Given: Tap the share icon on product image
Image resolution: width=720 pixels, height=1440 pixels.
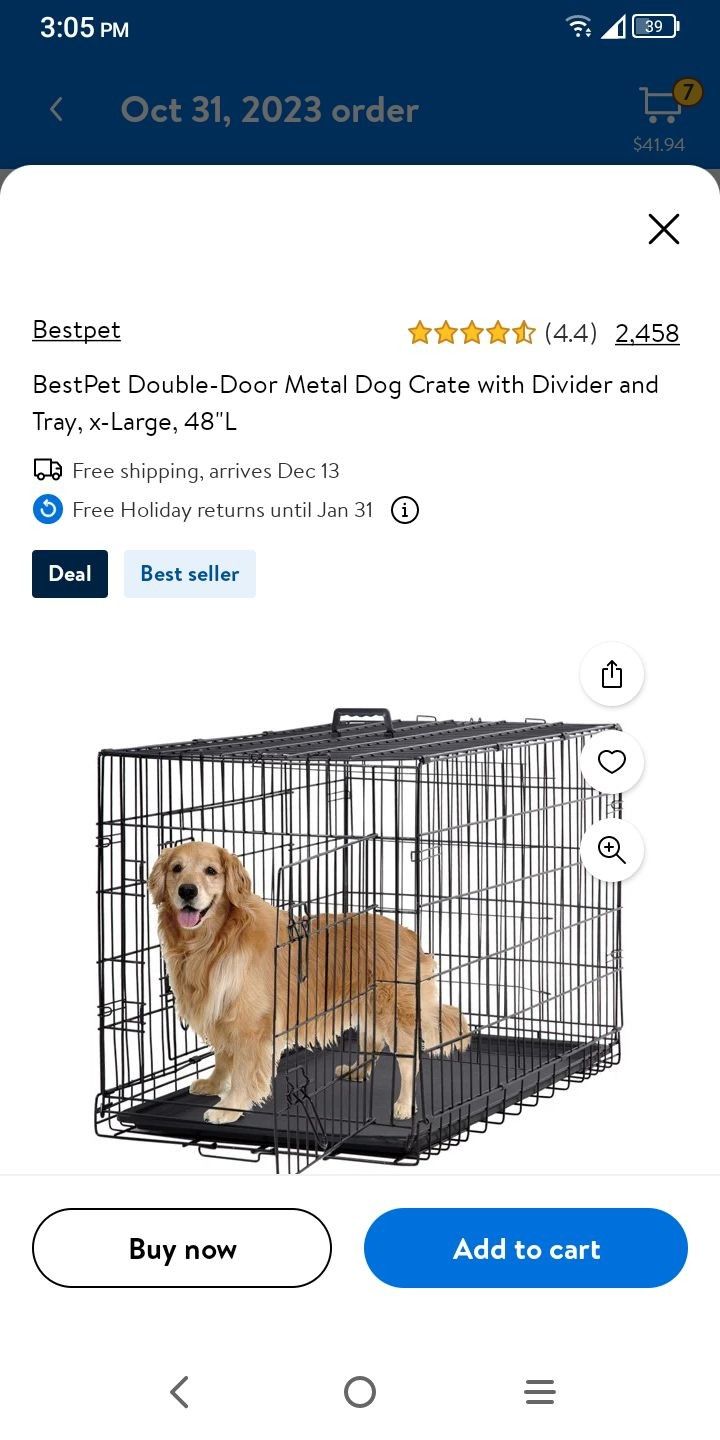Looking at the screenshot, I should [x=612, y=674].
